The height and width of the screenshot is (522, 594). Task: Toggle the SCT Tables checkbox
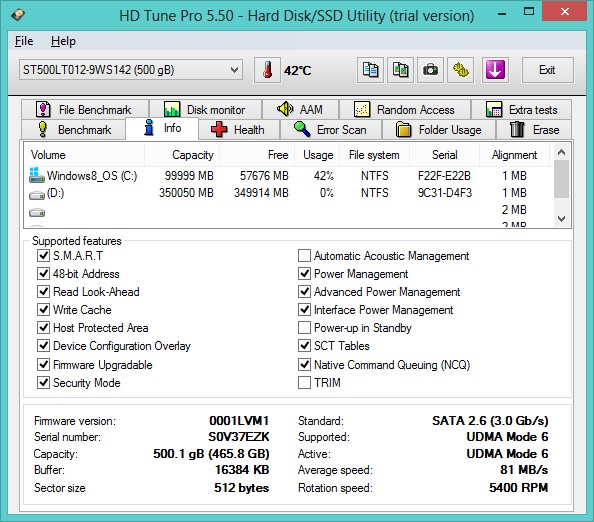click(304, 345)
